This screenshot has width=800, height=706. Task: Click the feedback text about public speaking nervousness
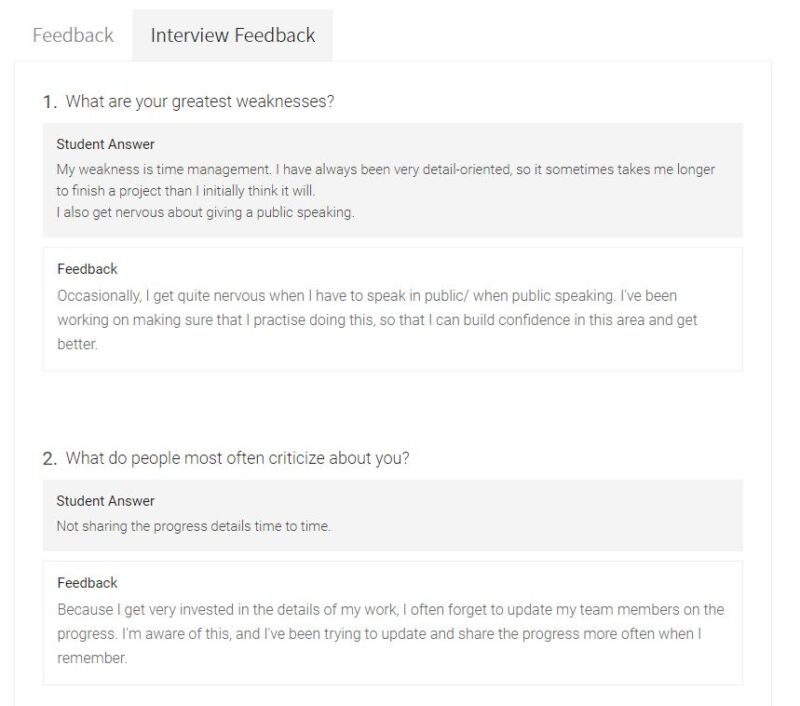377,320
